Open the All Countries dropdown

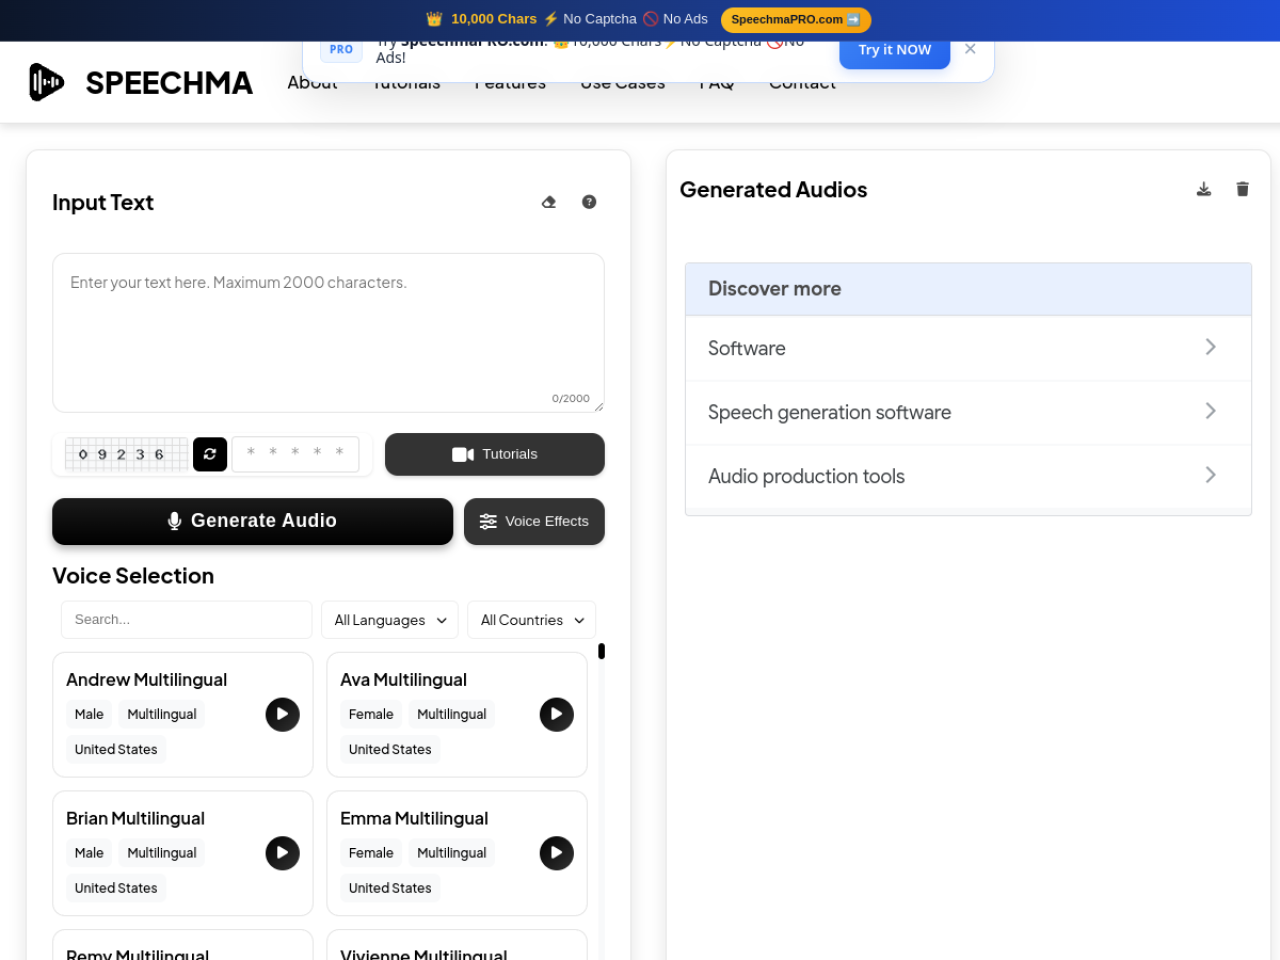(531, 620)
